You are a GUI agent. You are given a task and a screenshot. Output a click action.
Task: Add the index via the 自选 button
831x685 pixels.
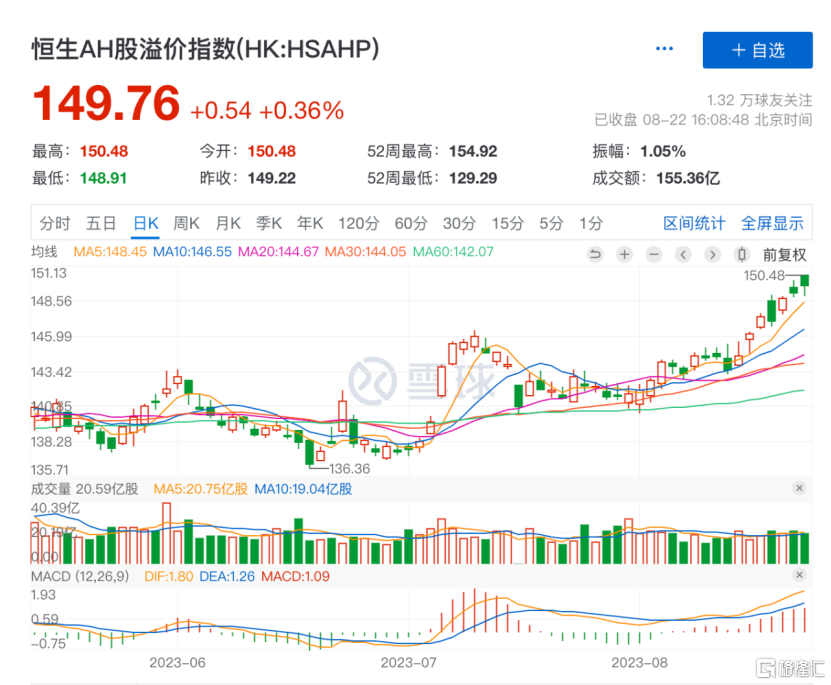[x=757, y=50]
